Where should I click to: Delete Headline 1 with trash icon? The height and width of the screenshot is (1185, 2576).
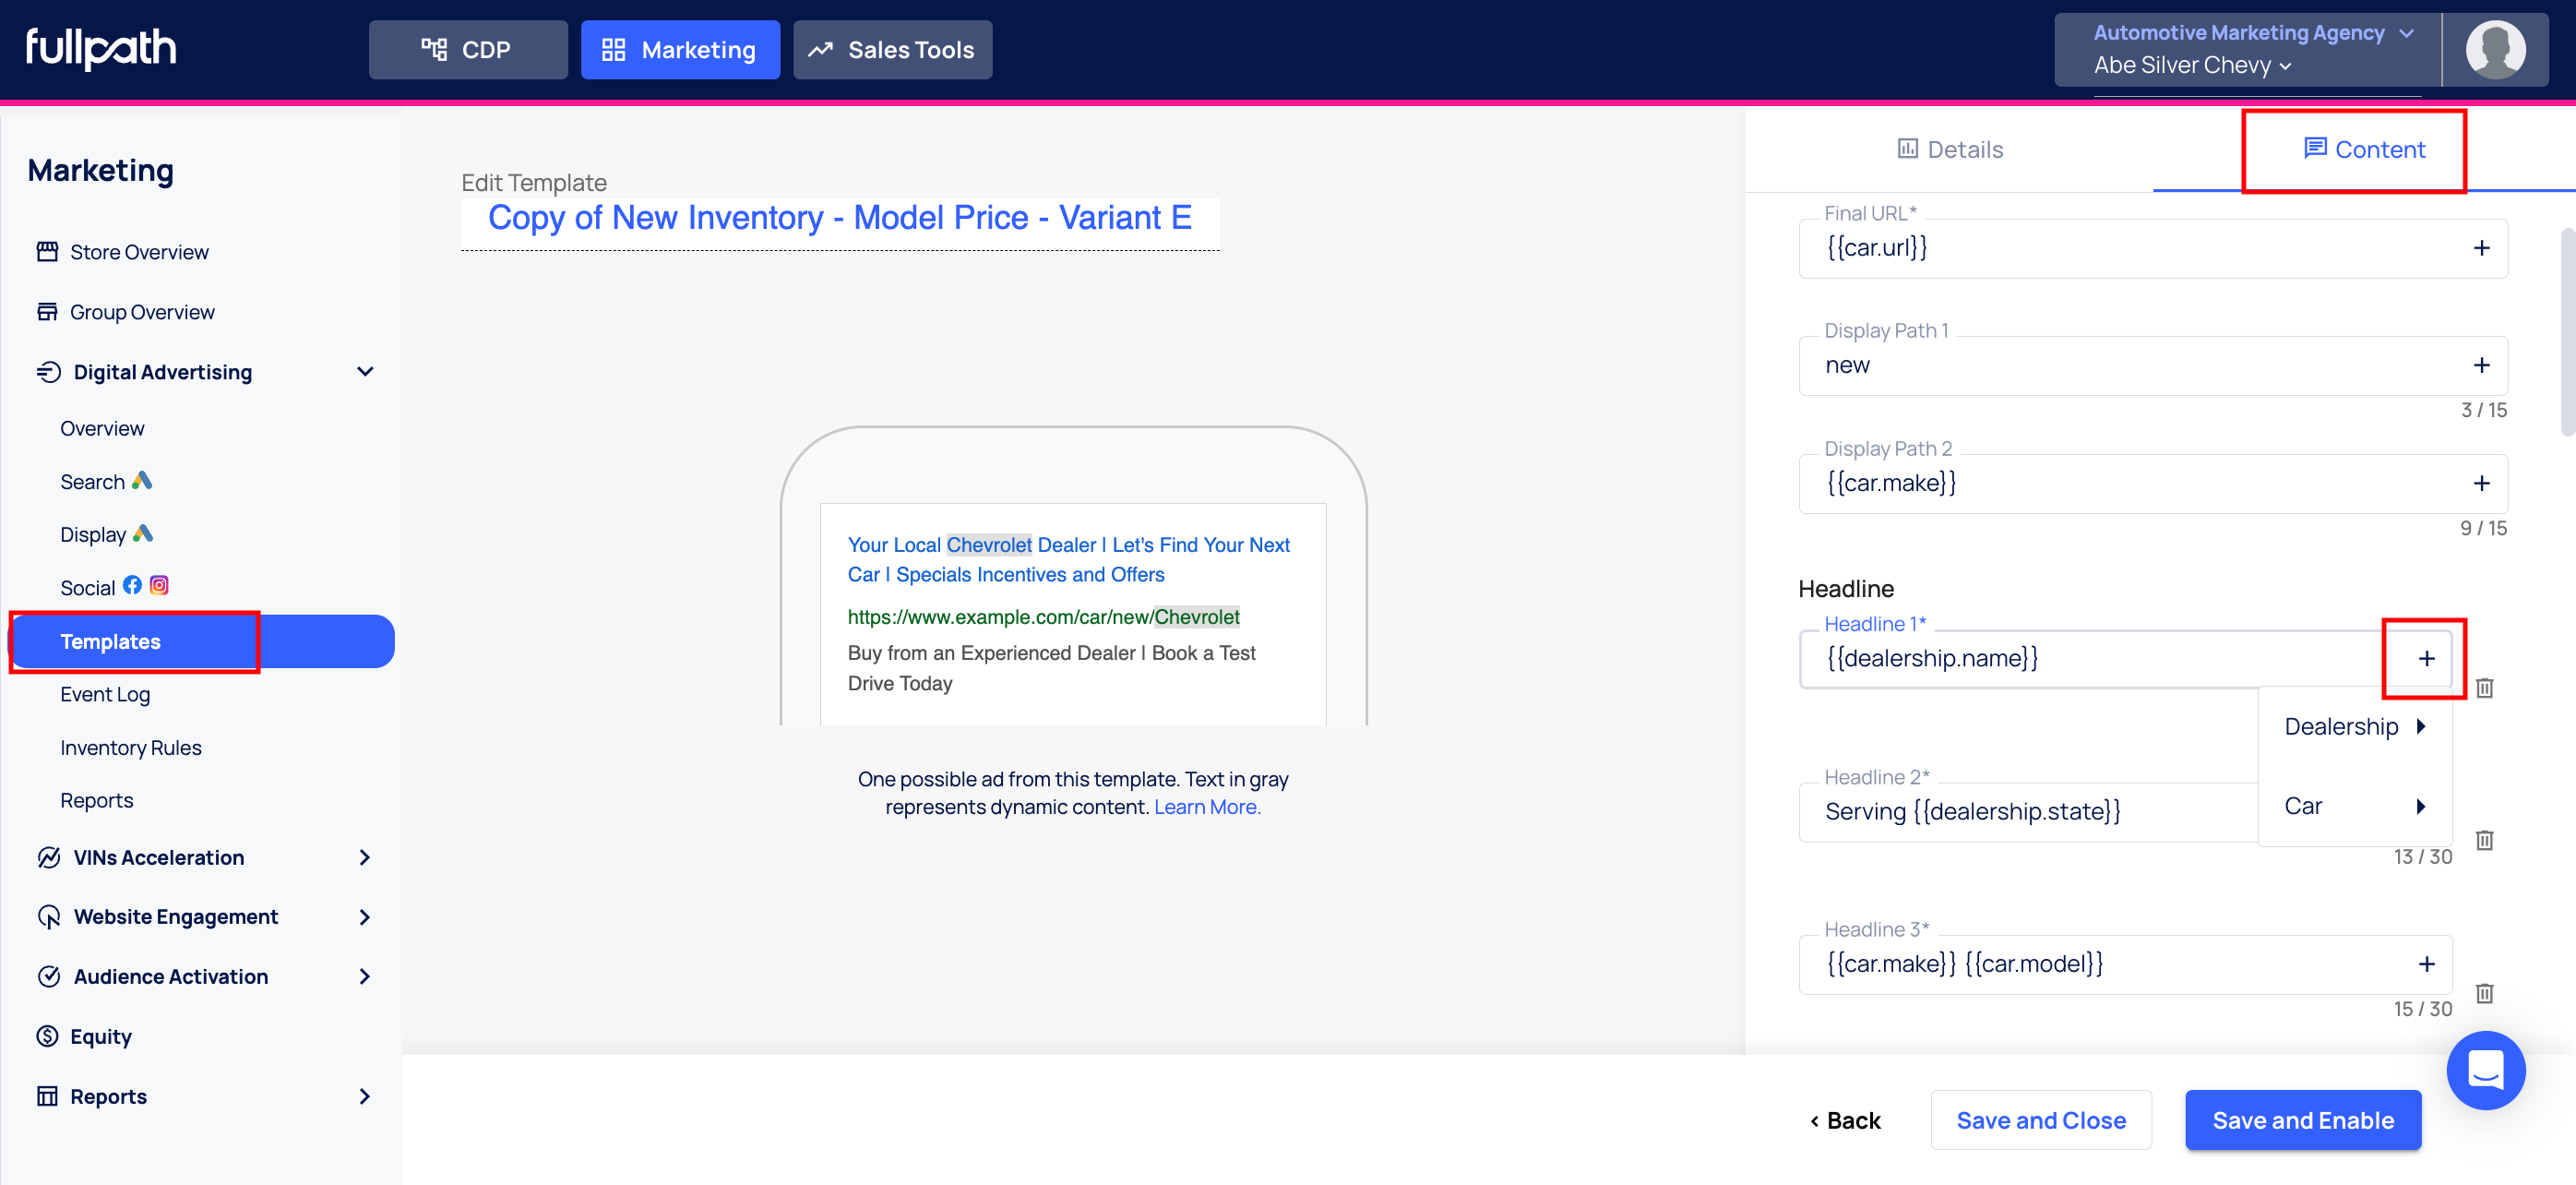tap(2484, 688)
